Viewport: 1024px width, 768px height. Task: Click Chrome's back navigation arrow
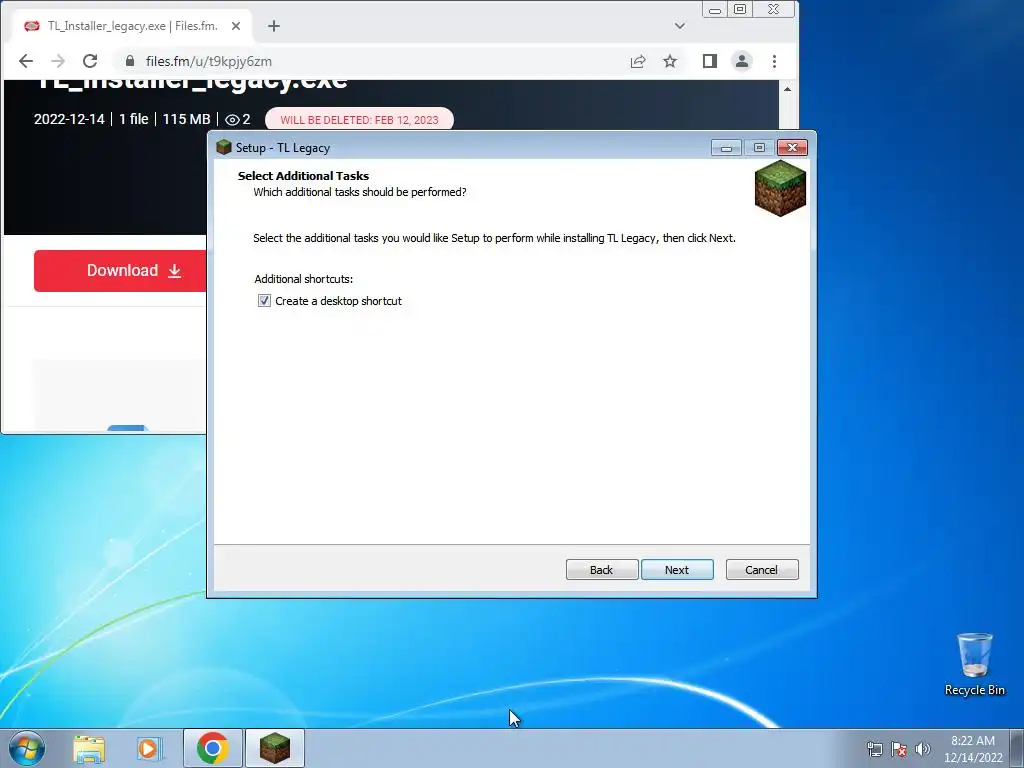(25, 61)
